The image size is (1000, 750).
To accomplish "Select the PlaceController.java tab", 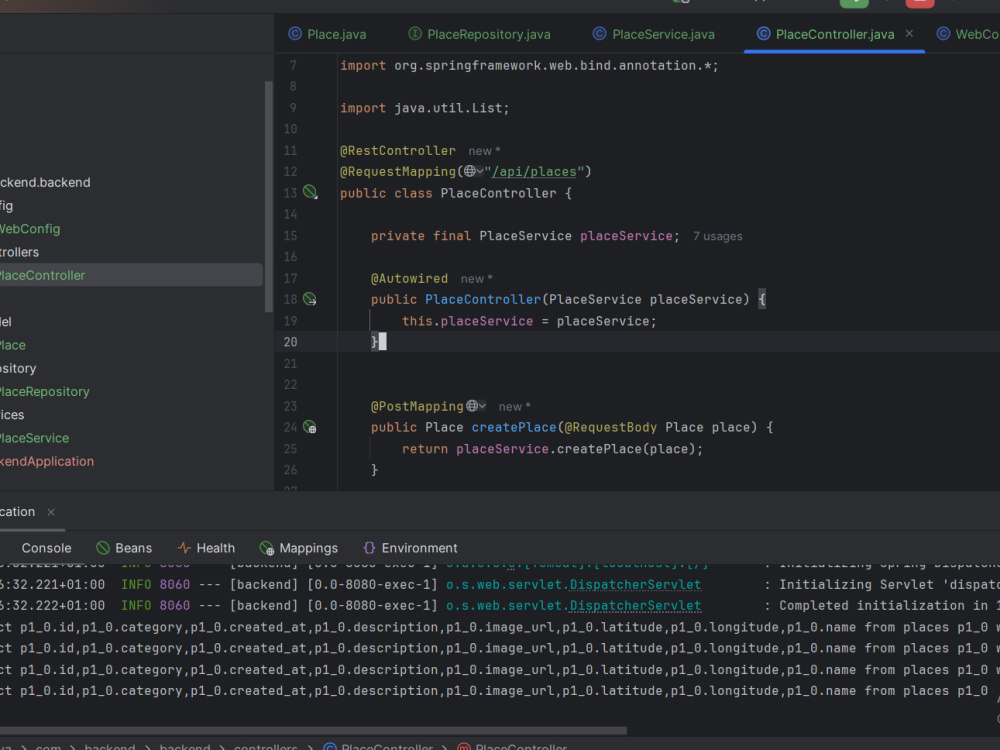I will pyautogui.click(x=835, y=34).
